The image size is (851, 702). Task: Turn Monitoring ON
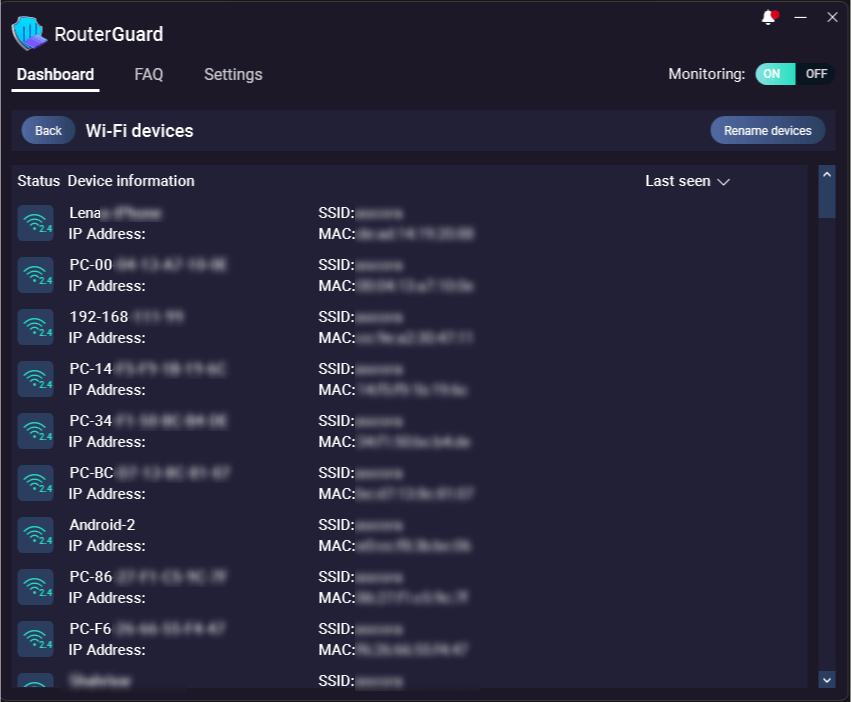click(x=774, y=74)
